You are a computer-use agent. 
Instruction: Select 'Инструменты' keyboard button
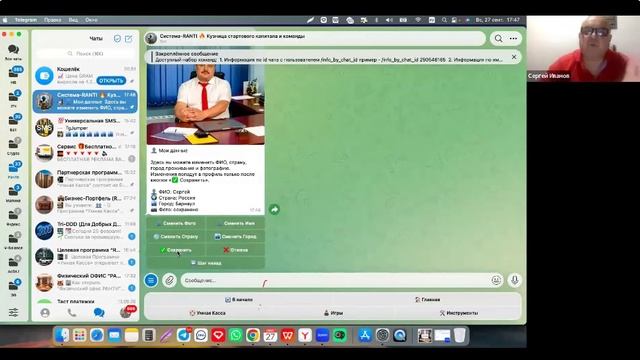tap(459, 313)
